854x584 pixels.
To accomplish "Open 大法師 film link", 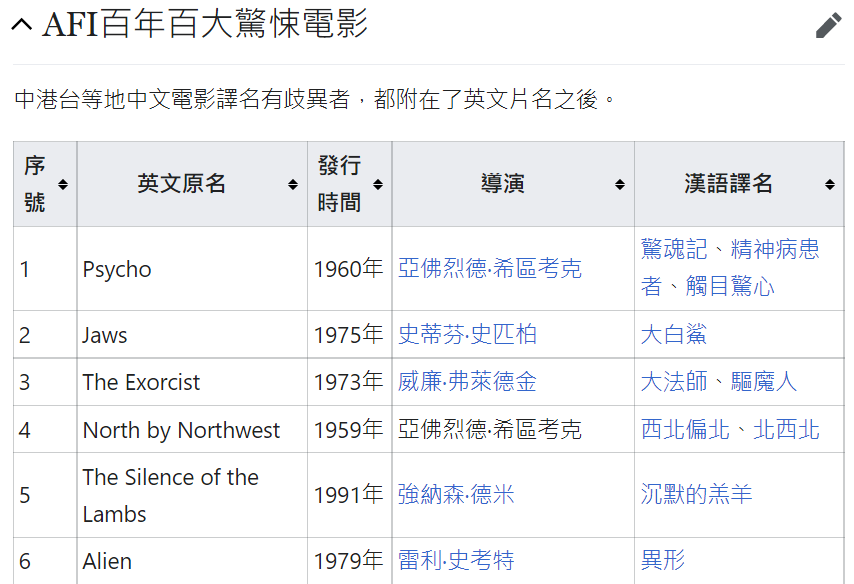I will [x=674, y=382].
